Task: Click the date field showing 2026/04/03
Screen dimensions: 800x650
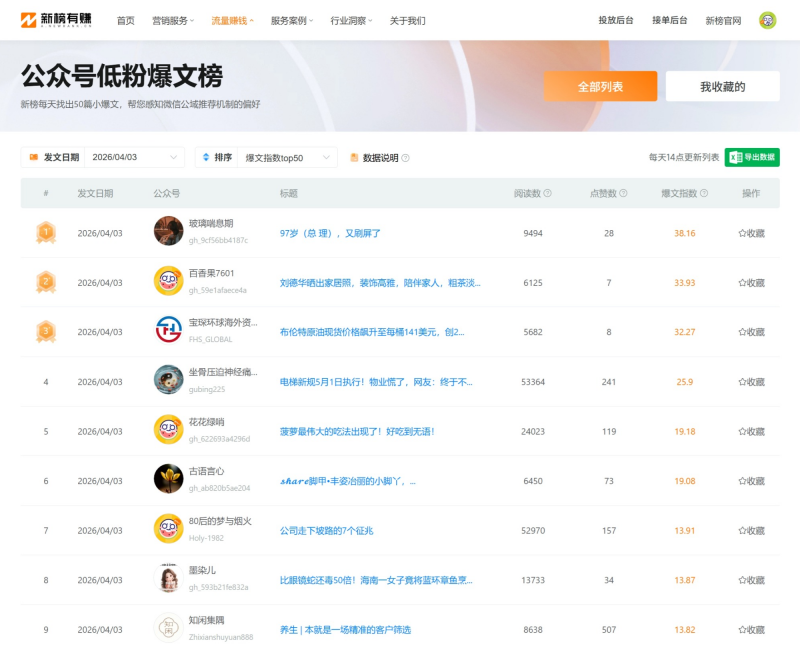Action: click(x=115, y=157)
